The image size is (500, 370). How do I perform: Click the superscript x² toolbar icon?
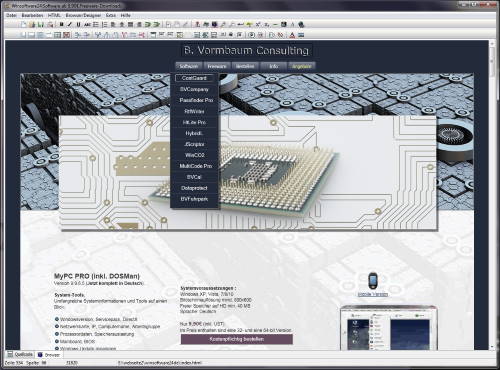click(258, 24)
